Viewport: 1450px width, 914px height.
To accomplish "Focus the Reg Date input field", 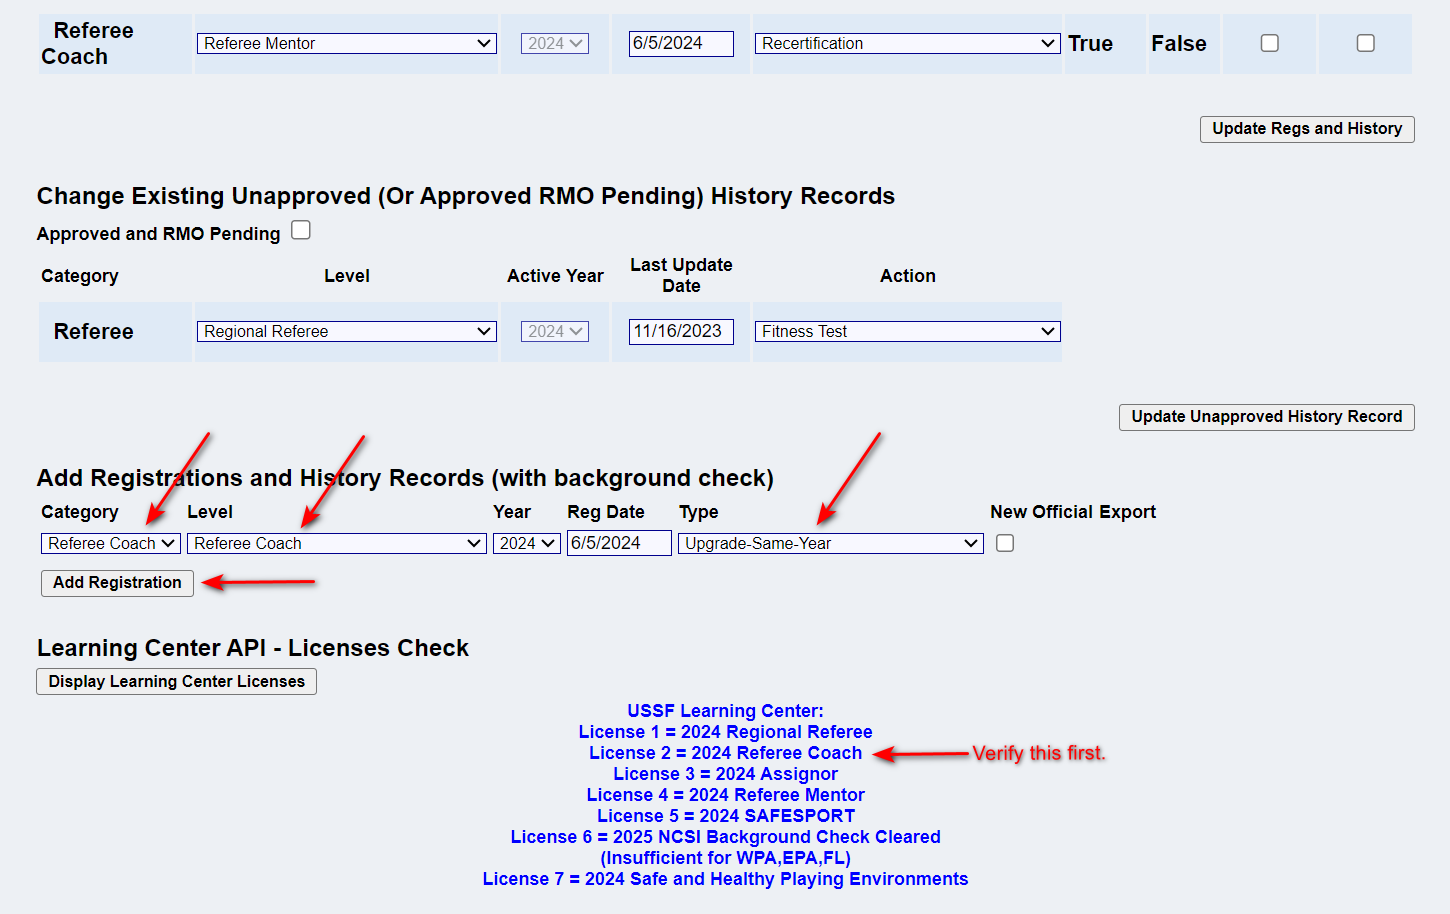I will pos(619,543).
